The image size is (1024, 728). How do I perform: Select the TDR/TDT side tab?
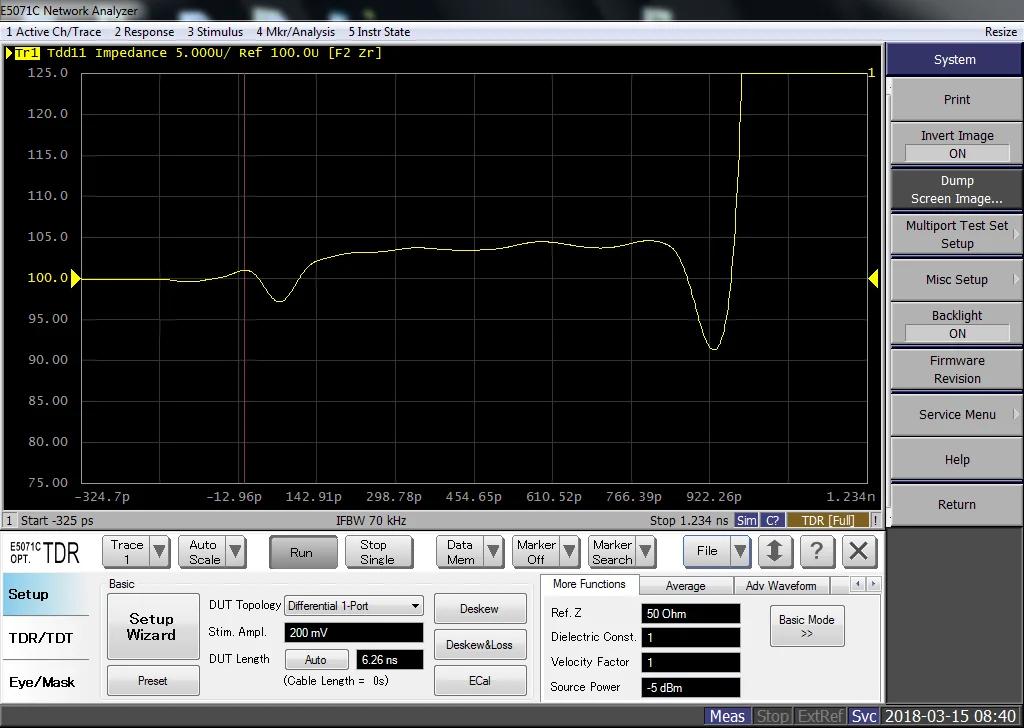45,638
